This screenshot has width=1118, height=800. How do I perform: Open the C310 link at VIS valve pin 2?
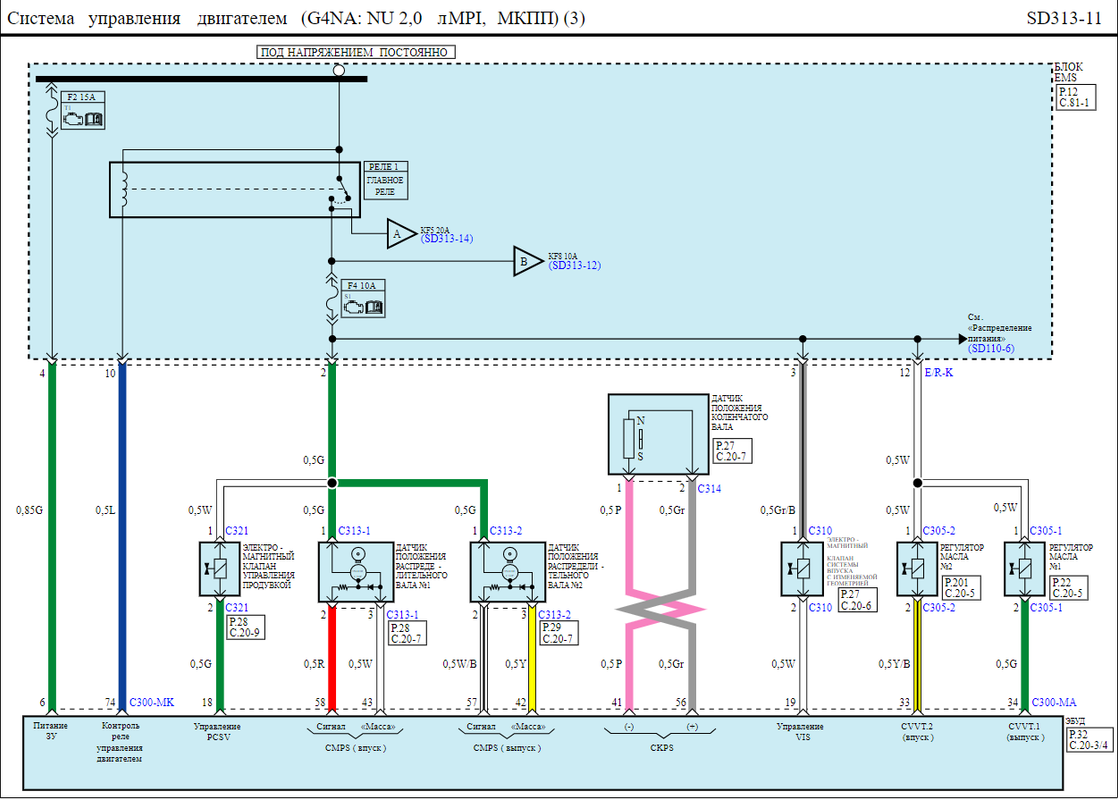(x=820, y=607)
